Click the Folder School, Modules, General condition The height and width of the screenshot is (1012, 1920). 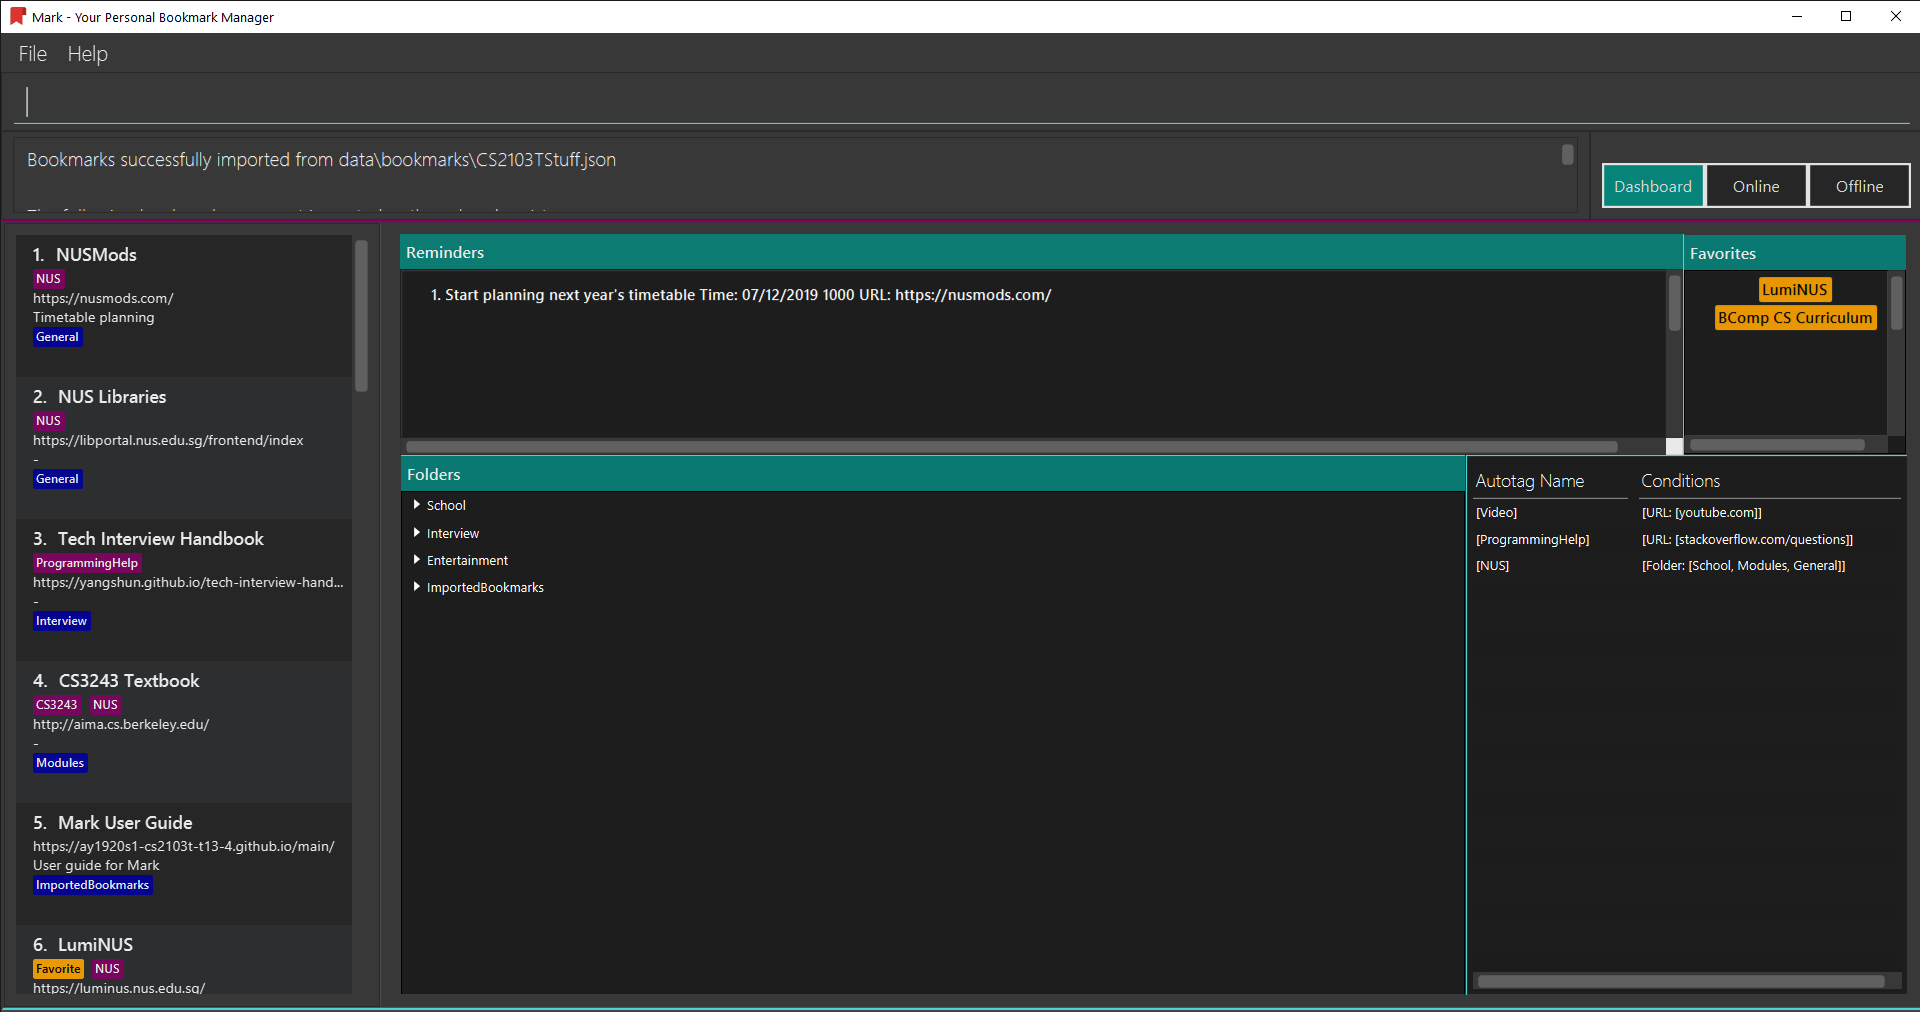[1743, 565]
